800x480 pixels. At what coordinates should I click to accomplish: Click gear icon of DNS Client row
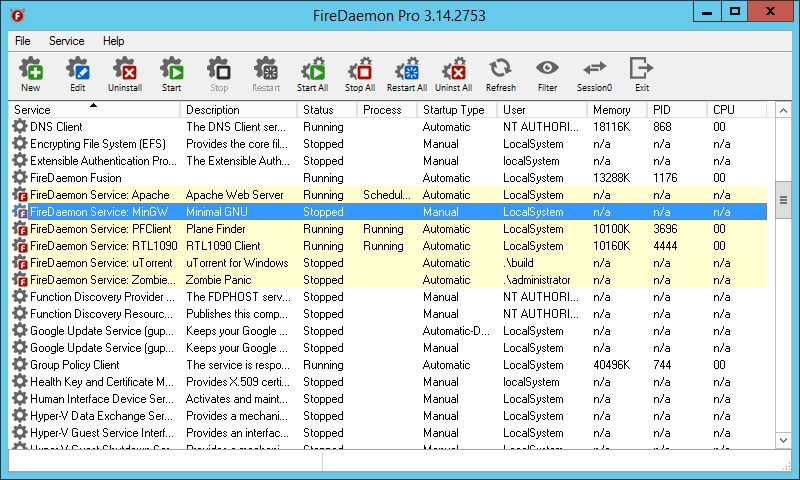(19, 127)
